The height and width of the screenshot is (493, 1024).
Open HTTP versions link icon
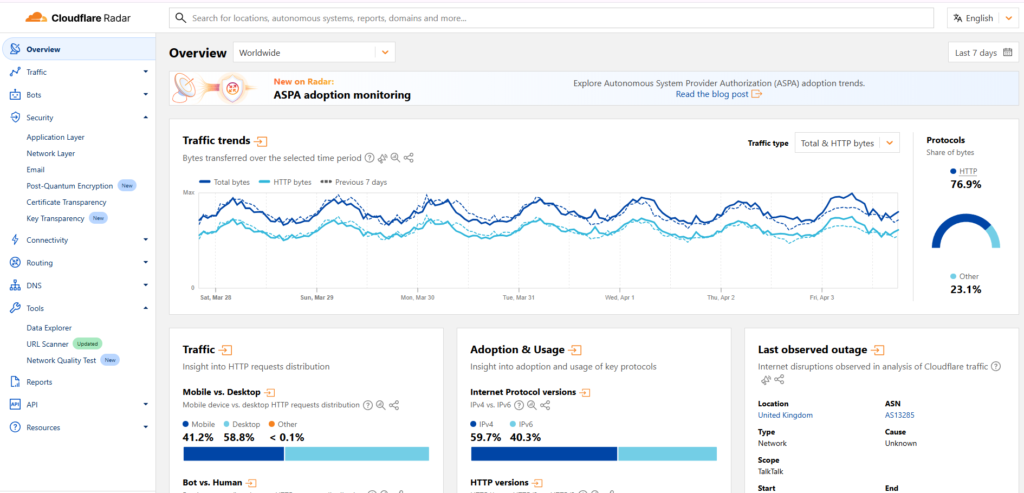pyautogui.click(x=537, y=483)
